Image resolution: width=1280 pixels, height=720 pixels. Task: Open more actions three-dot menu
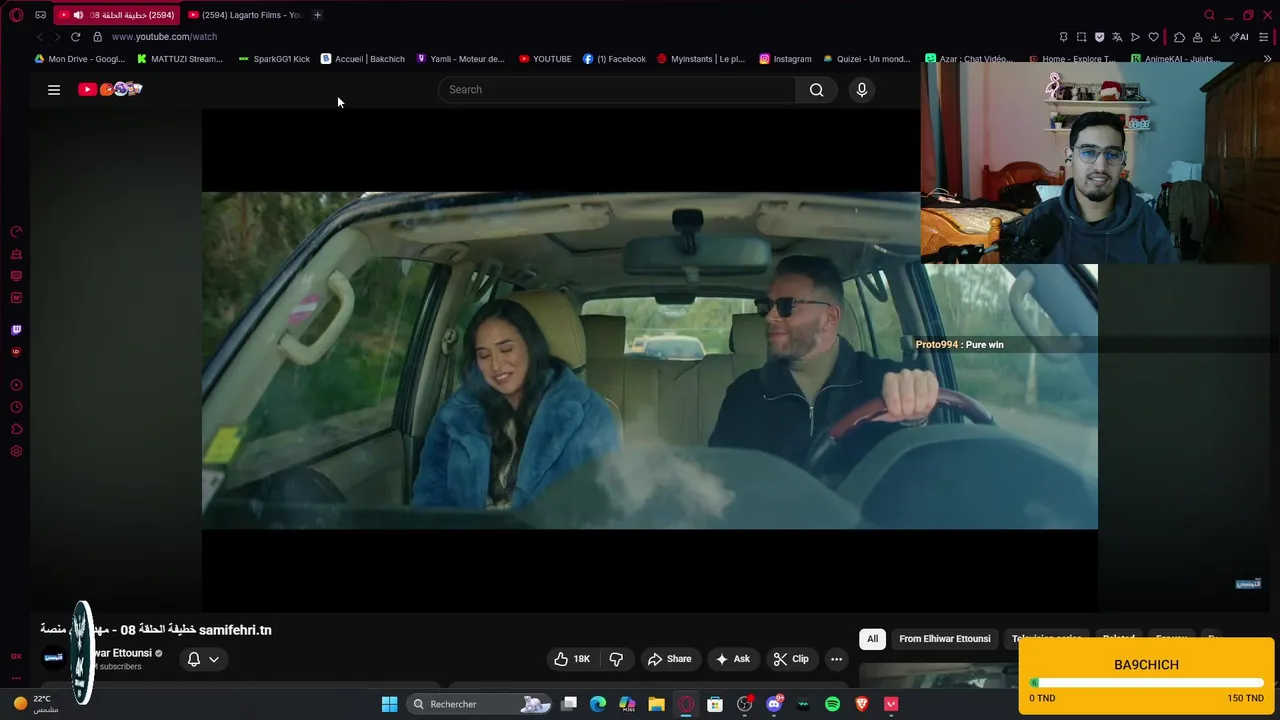point(836,659)
